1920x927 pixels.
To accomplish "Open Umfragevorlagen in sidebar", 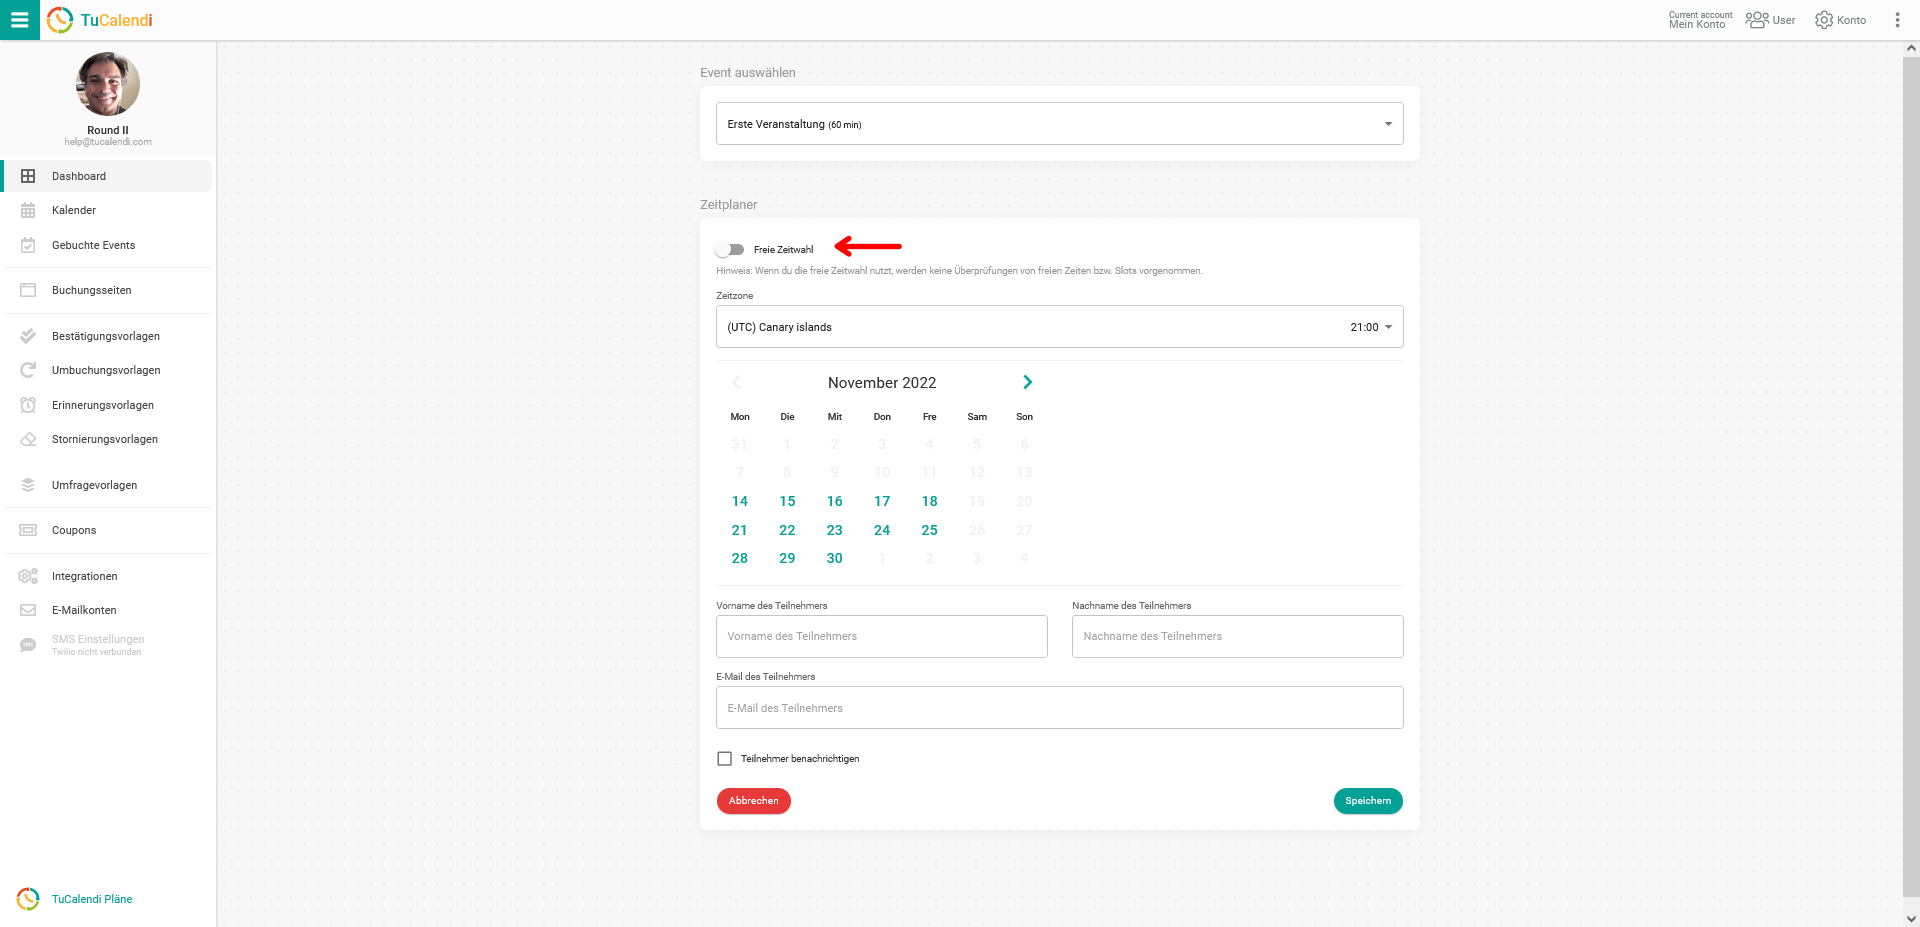I will tap(108, 485).
